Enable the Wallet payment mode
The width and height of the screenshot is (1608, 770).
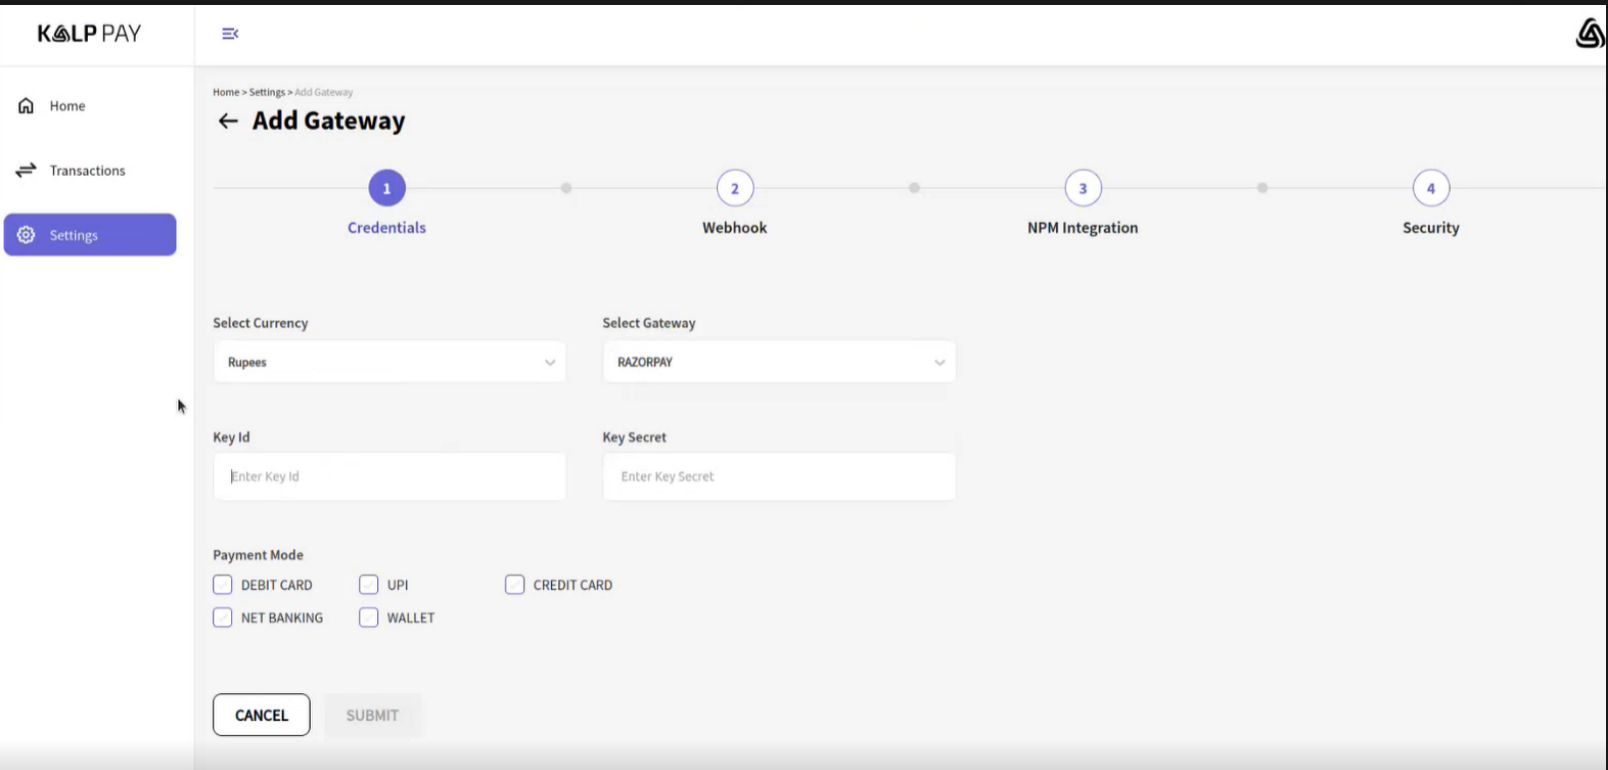[369, 618]
